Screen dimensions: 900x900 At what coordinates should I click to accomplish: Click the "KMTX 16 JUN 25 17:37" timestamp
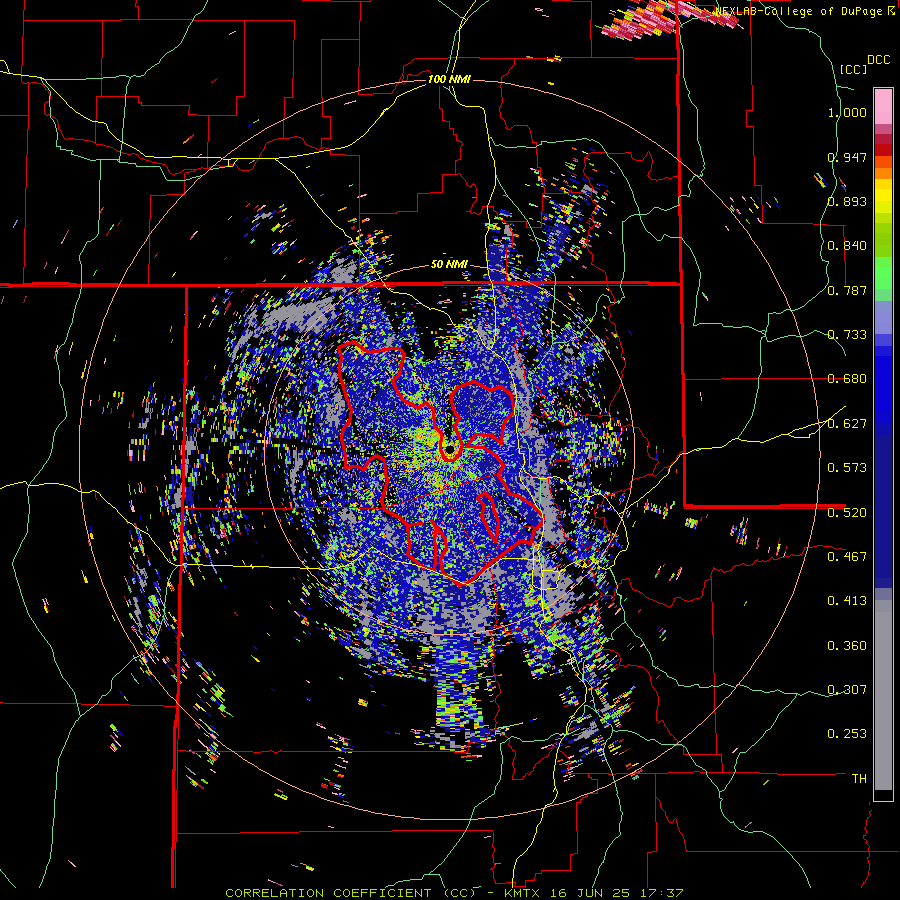(593, 893)
